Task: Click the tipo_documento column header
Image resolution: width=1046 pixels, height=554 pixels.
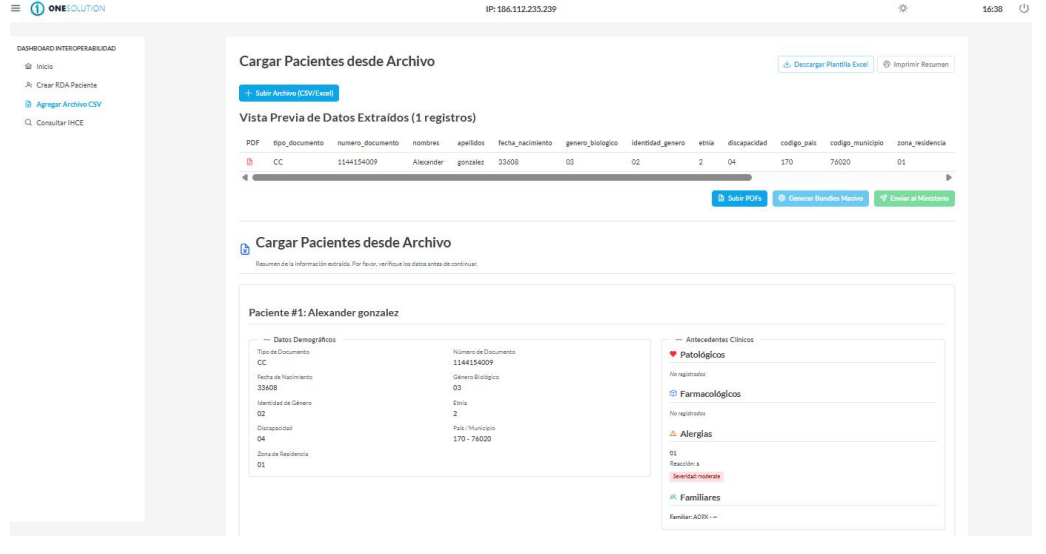Action: pyautogui.click(x=298, y=143)
